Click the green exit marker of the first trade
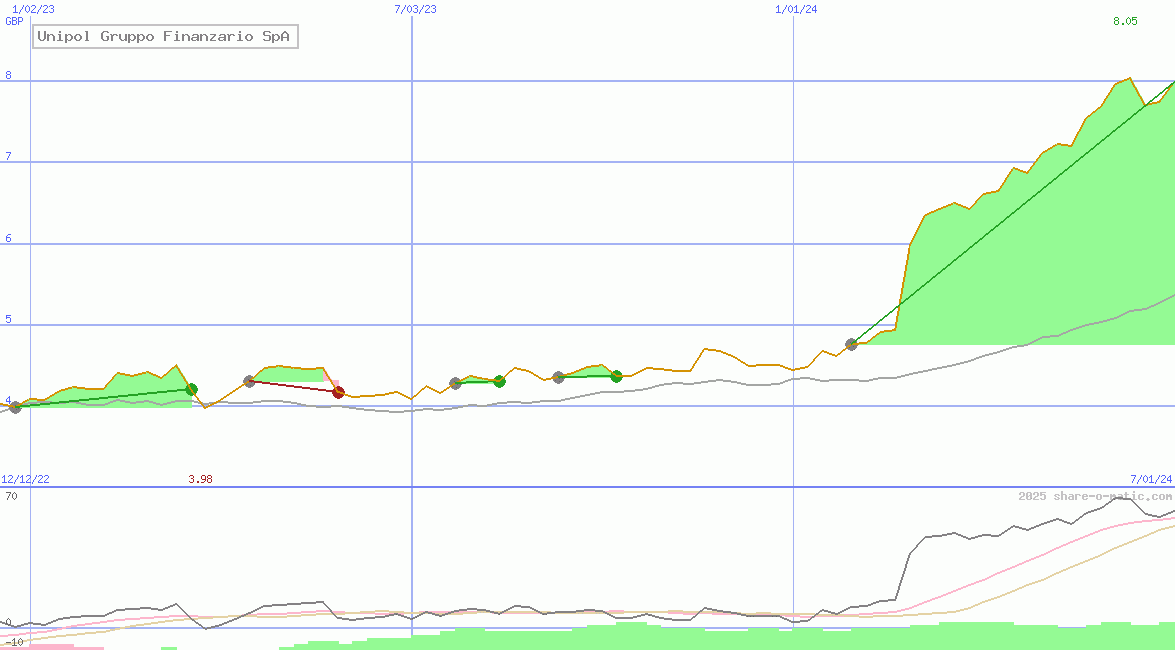Image resolution: width=1175 pixels, height=650 pixels. pos(192,389)
